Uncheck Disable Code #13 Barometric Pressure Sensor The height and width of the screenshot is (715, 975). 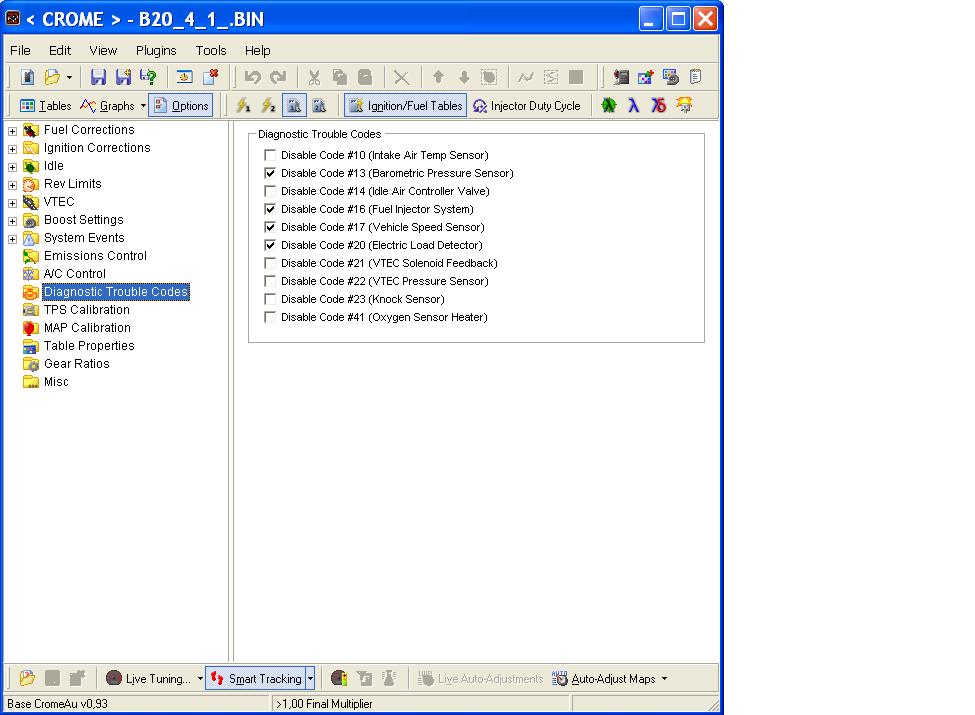(270, 173)
